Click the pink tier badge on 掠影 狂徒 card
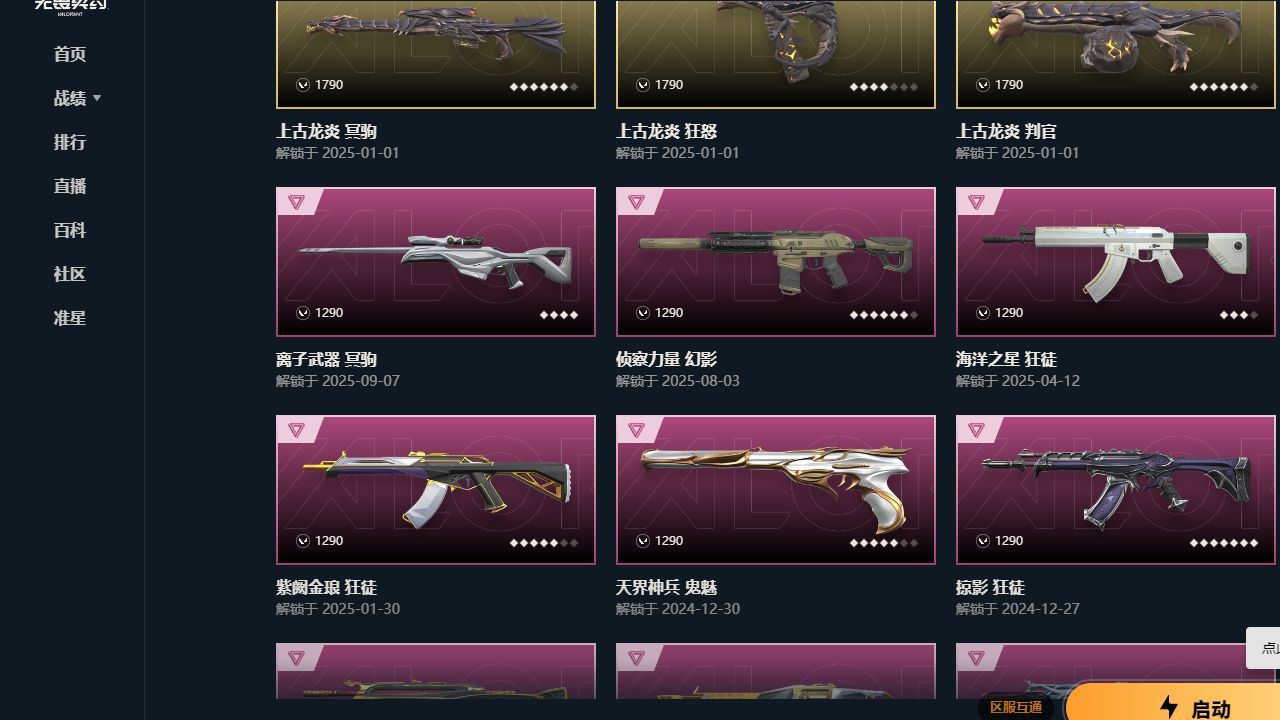The image size is (1280, 720). click(976, 430)
